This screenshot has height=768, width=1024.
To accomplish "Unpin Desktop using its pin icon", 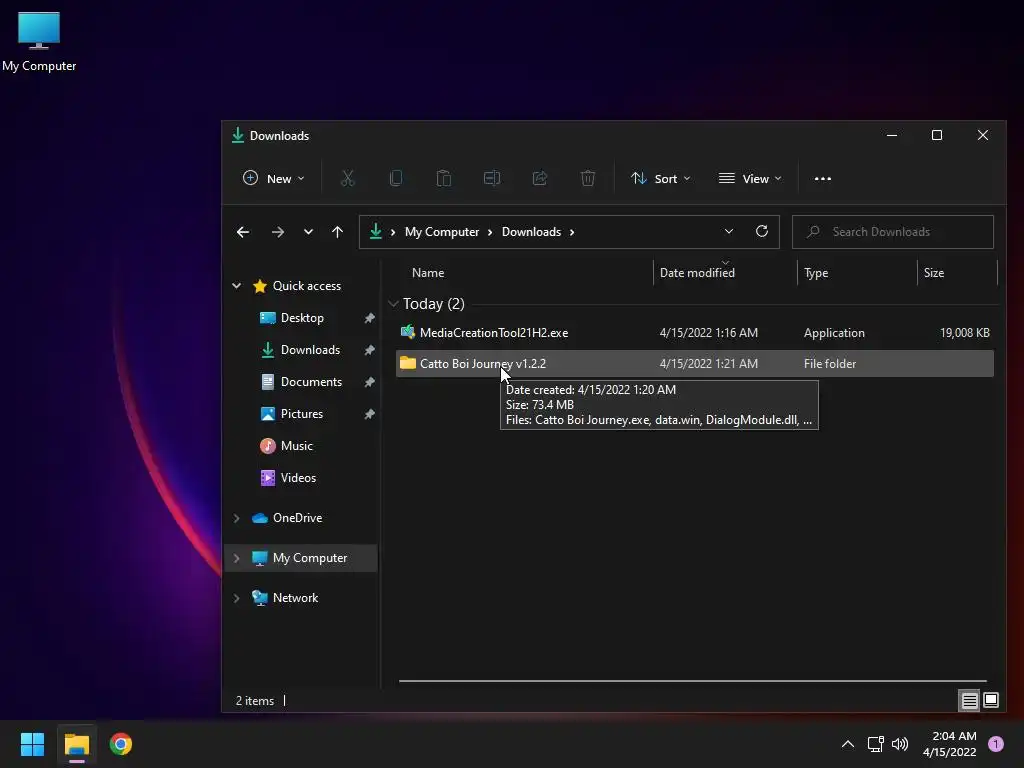I will click(369, 318).
